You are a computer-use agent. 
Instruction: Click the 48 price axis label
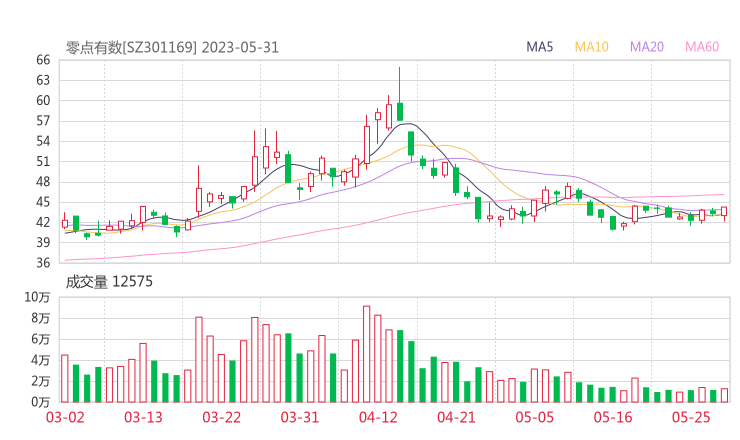click(43, 182)
